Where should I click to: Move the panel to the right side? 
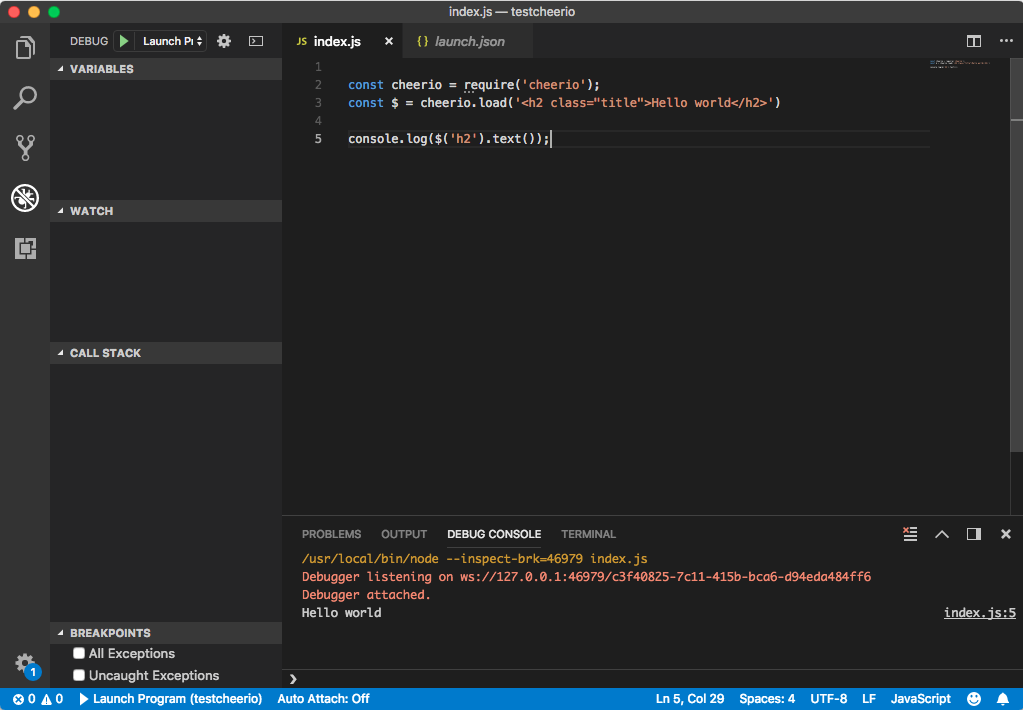(x=973, y=534)
